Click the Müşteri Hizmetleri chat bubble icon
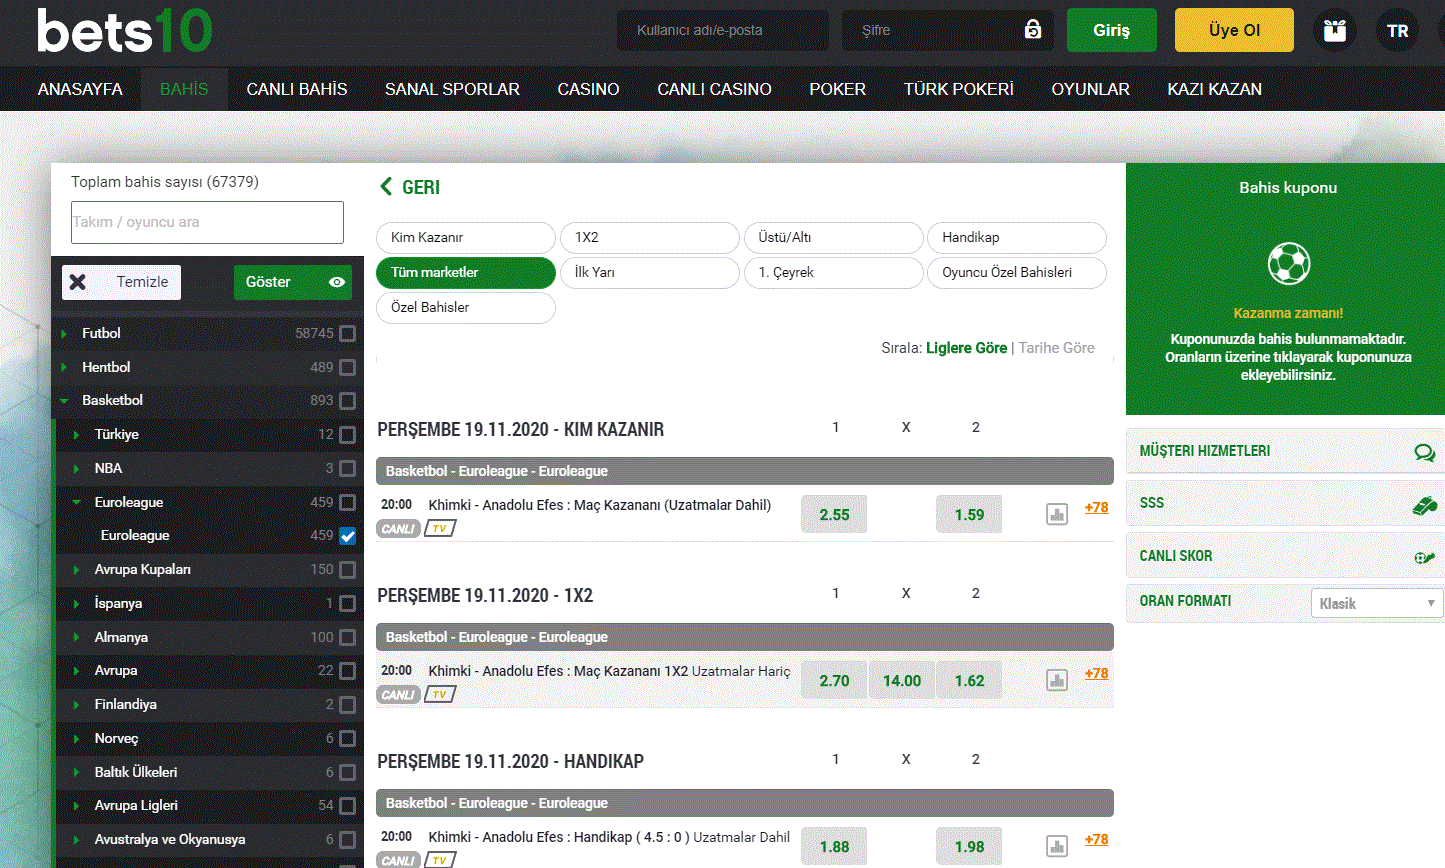Viewport: 1445px width, 868px height. pos(1424,452)
